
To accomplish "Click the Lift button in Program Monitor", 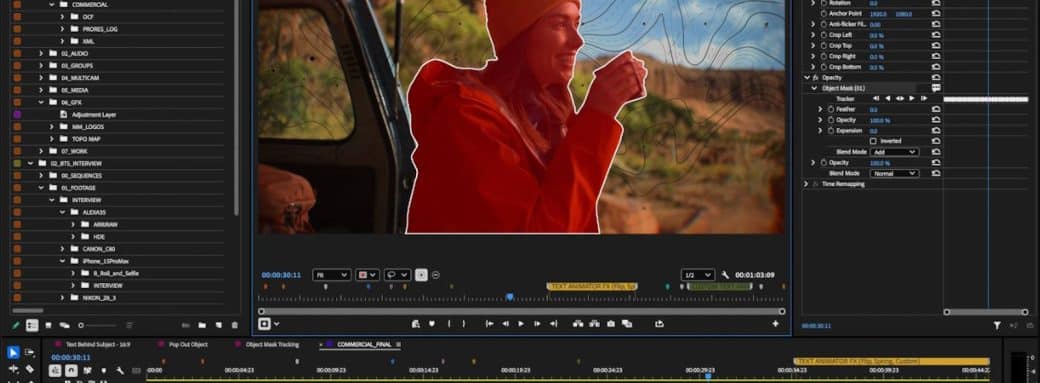I will coord(578,324).
